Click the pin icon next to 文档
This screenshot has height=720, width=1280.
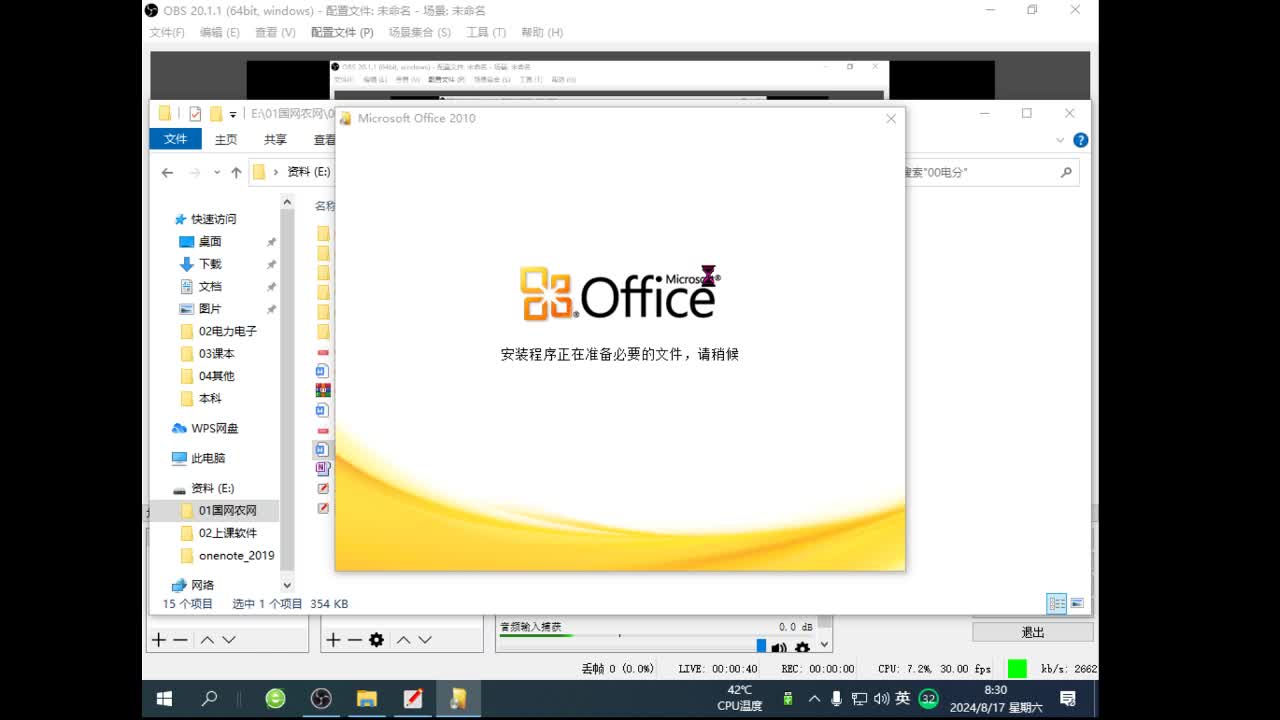tap(271, 287)
